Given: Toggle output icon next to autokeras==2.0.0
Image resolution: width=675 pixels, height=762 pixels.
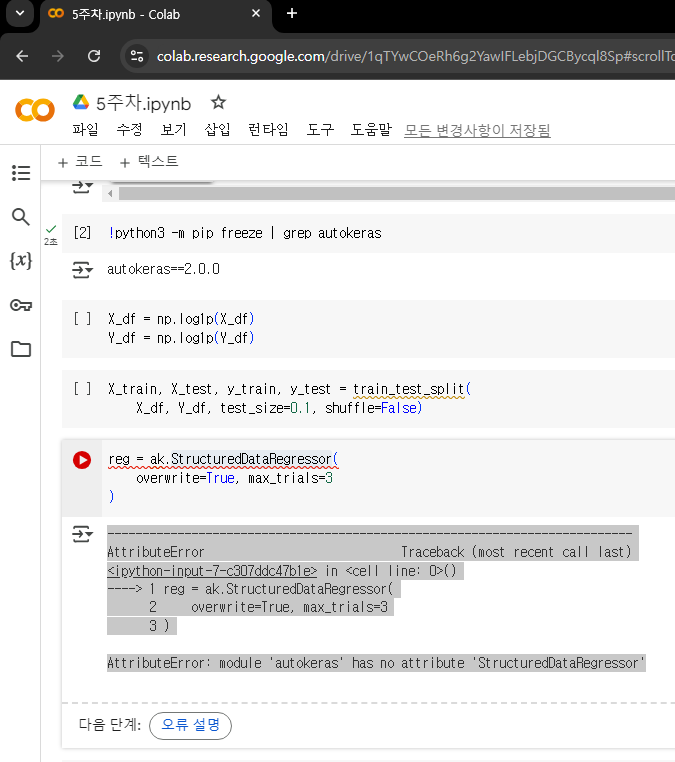Looking at the screenshot, I should click(82, 270).
